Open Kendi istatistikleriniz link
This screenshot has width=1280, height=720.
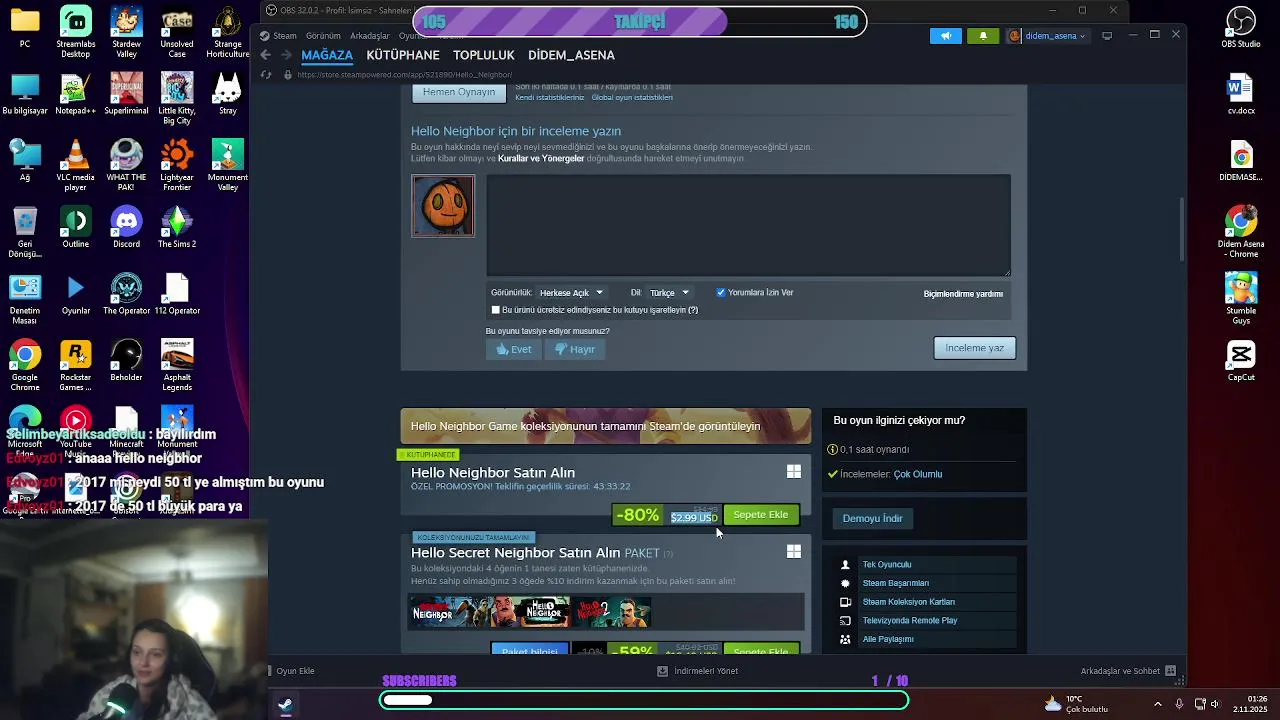point(549,98)
